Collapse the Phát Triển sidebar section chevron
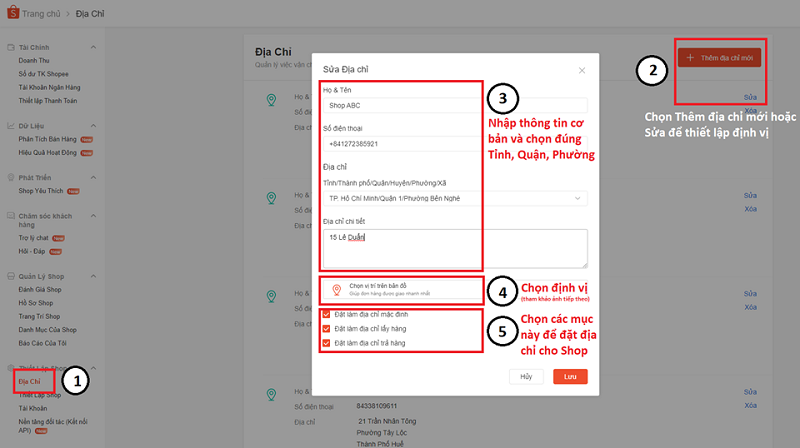 [93, 177]
